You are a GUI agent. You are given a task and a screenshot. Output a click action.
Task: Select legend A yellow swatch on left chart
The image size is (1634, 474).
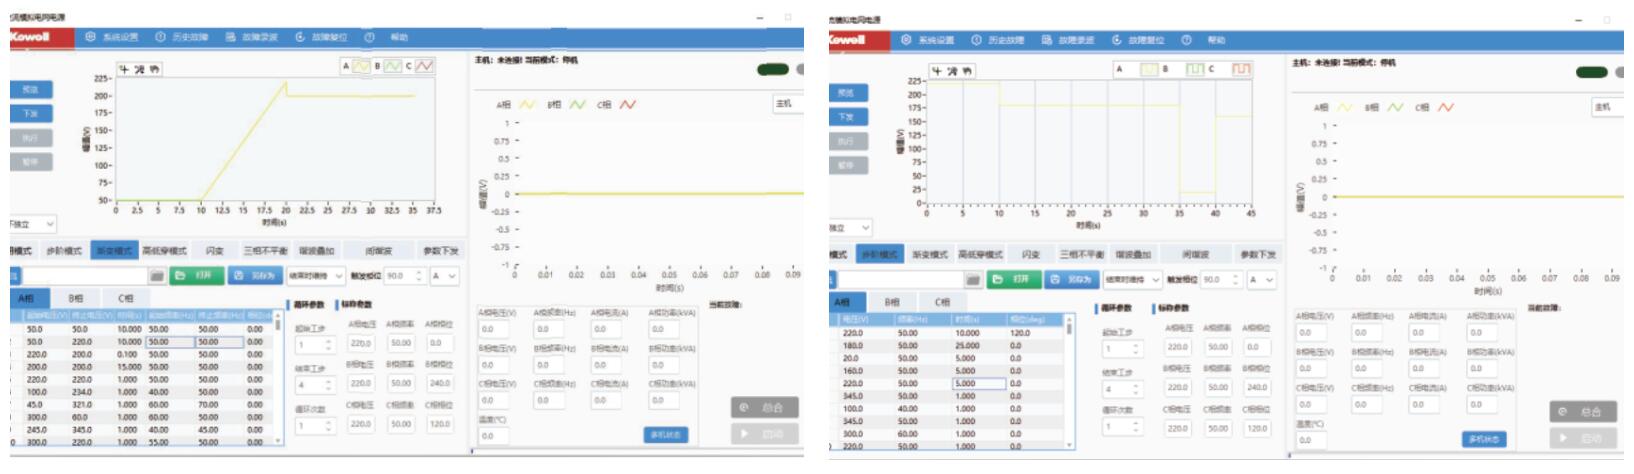[x=361, y=66]
